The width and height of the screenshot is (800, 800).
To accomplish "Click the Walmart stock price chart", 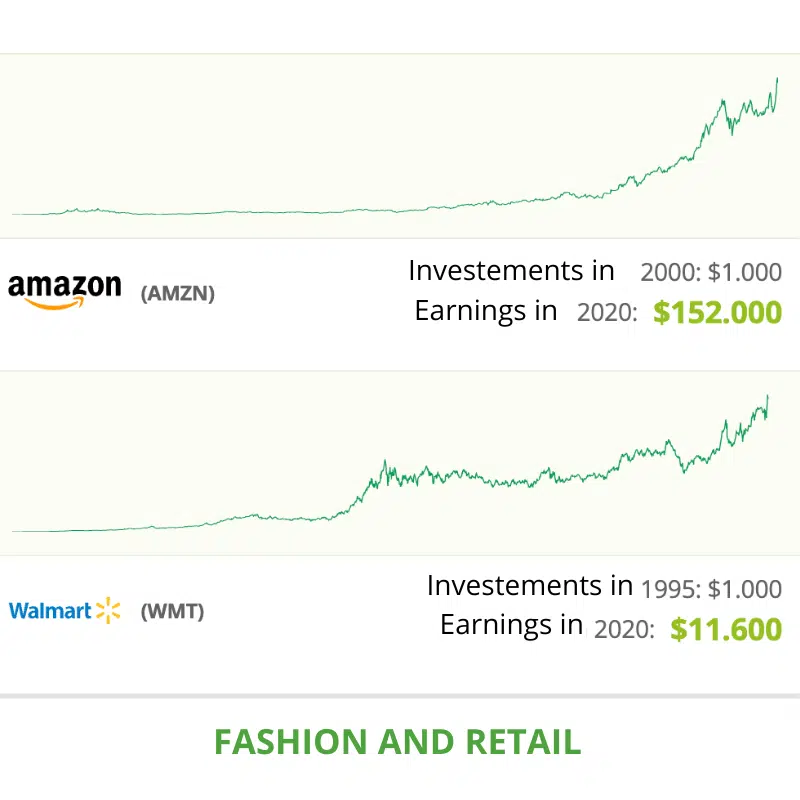I will click(400, 463).
